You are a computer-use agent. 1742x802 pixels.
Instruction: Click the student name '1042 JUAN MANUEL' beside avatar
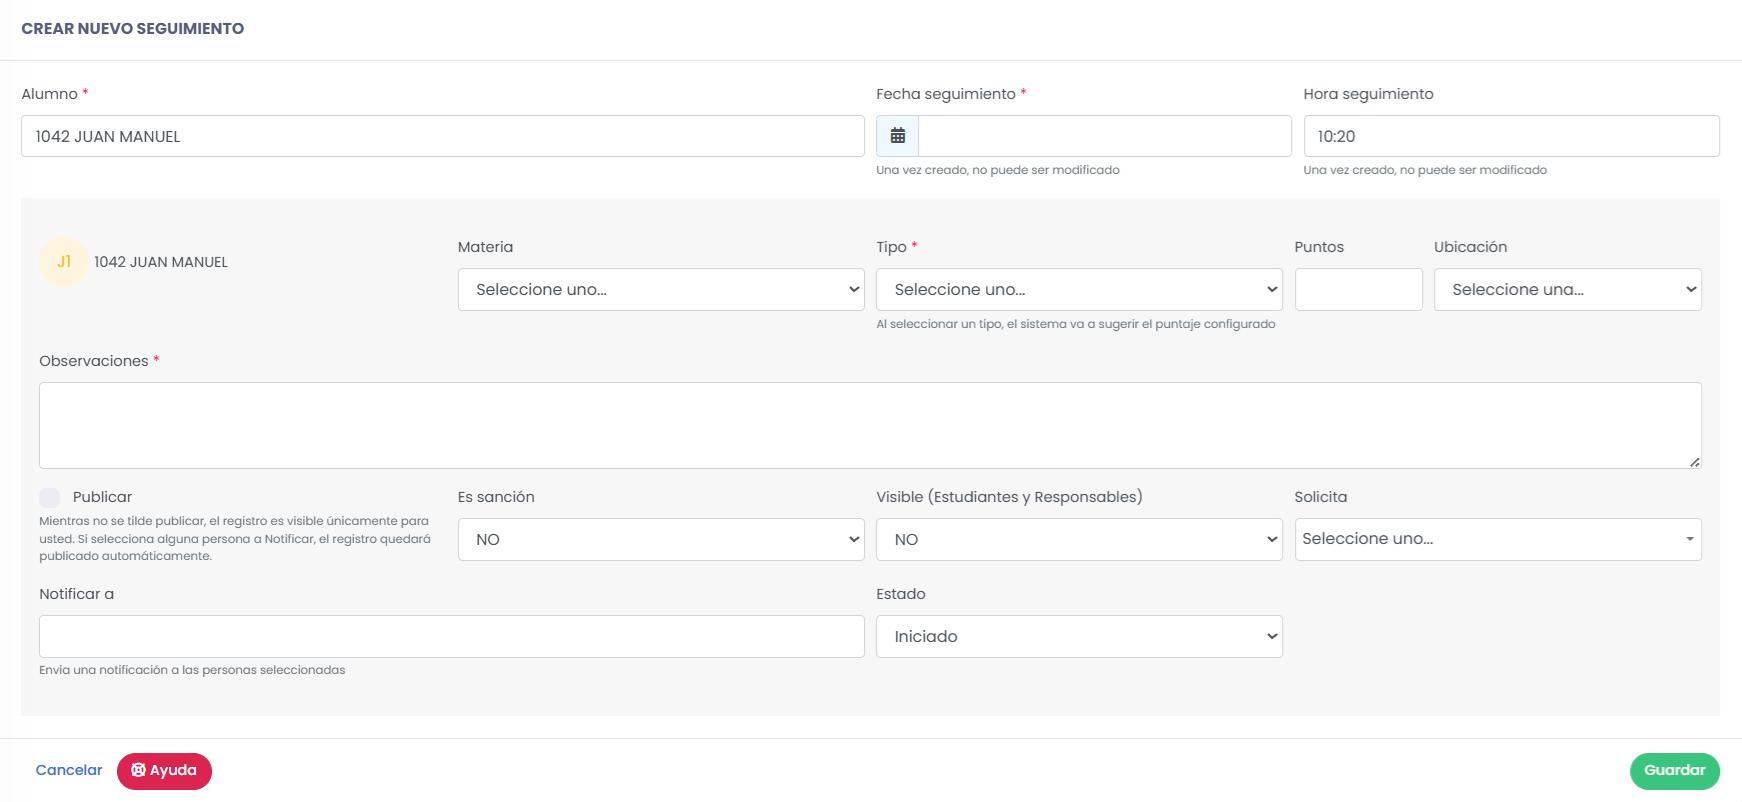pyautogui.click(x=161, y=262)
